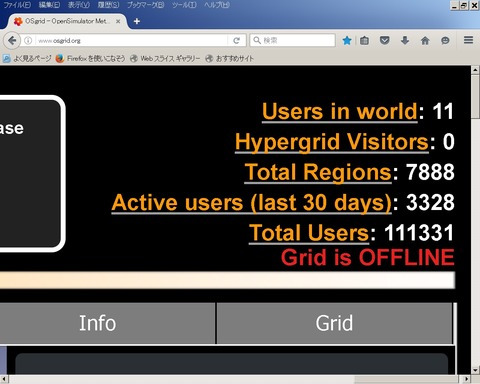
Task: Click the browser back arrow button
Action: [x=12, y=41]
